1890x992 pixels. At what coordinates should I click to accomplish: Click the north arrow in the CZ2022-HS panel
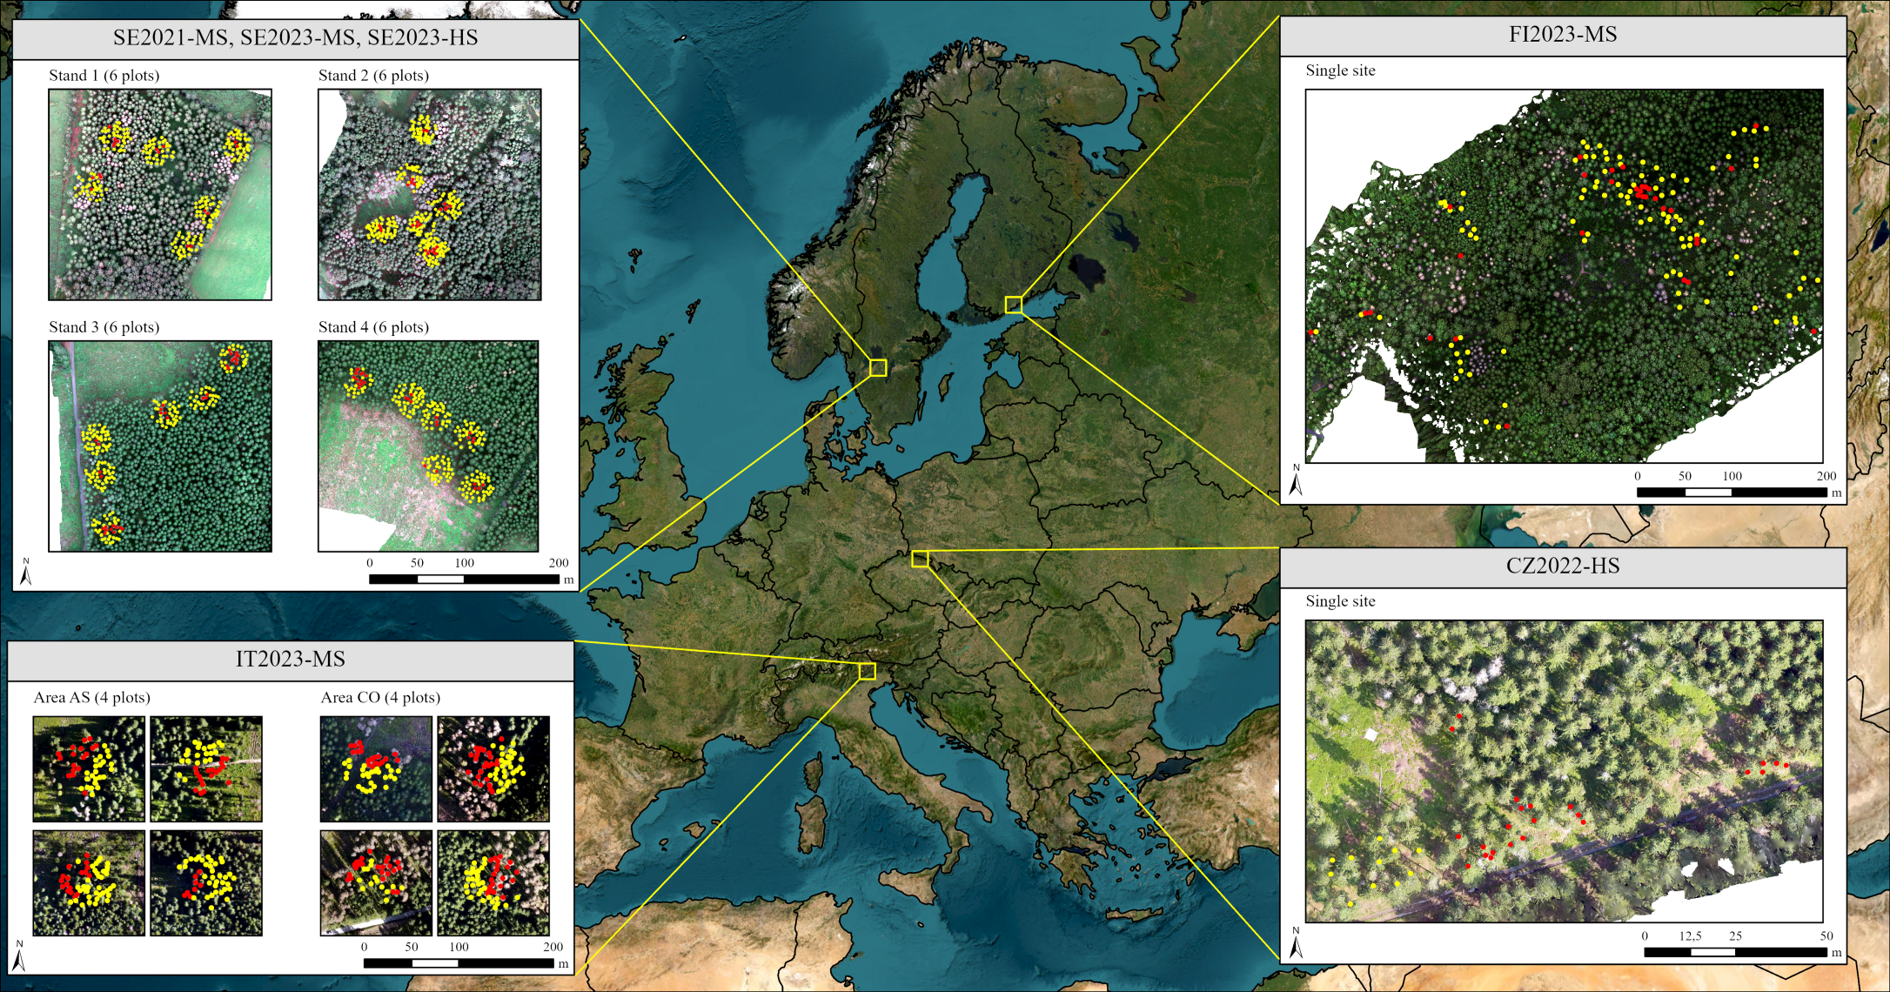point(1296,942)
